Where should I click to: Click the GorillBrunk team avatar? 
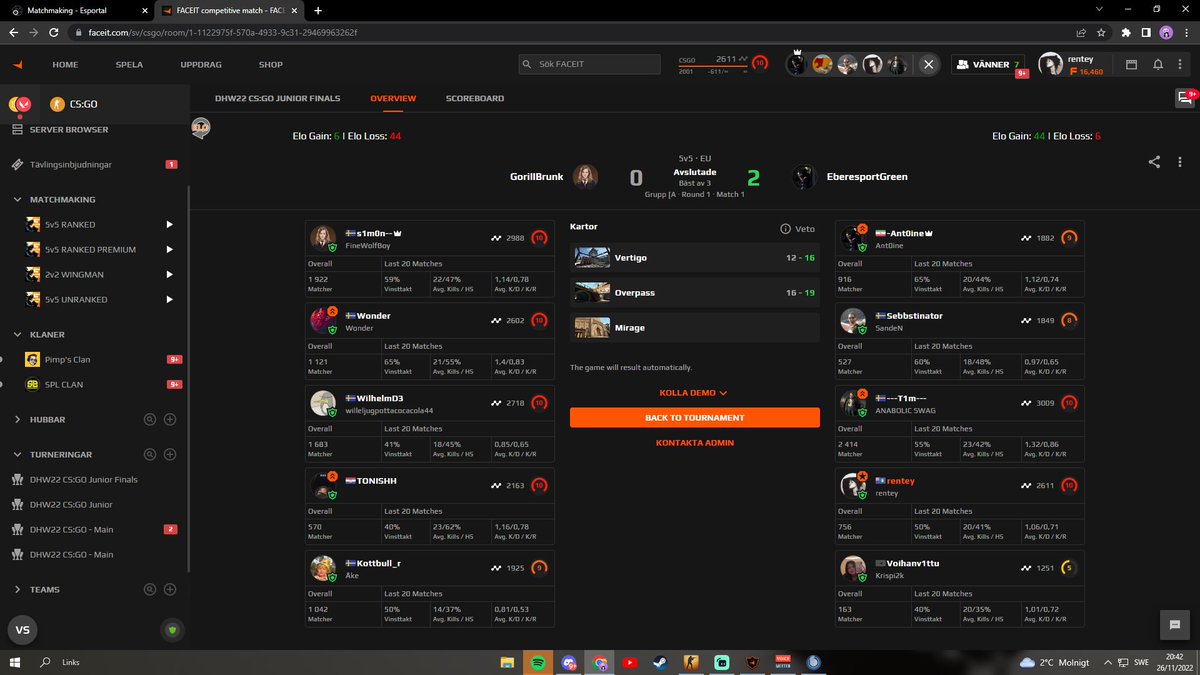(x=586, y=177)
